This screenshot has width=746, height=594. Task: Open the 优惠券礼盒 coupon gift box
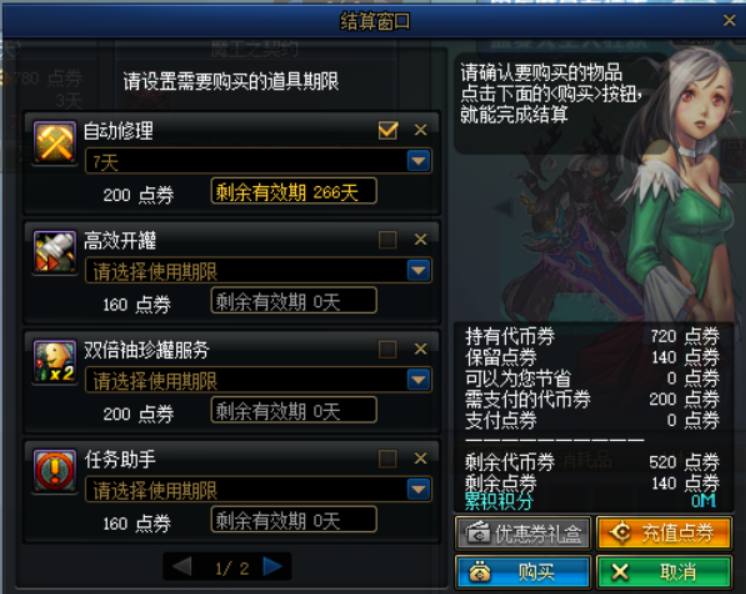click(x=522, y=533)
